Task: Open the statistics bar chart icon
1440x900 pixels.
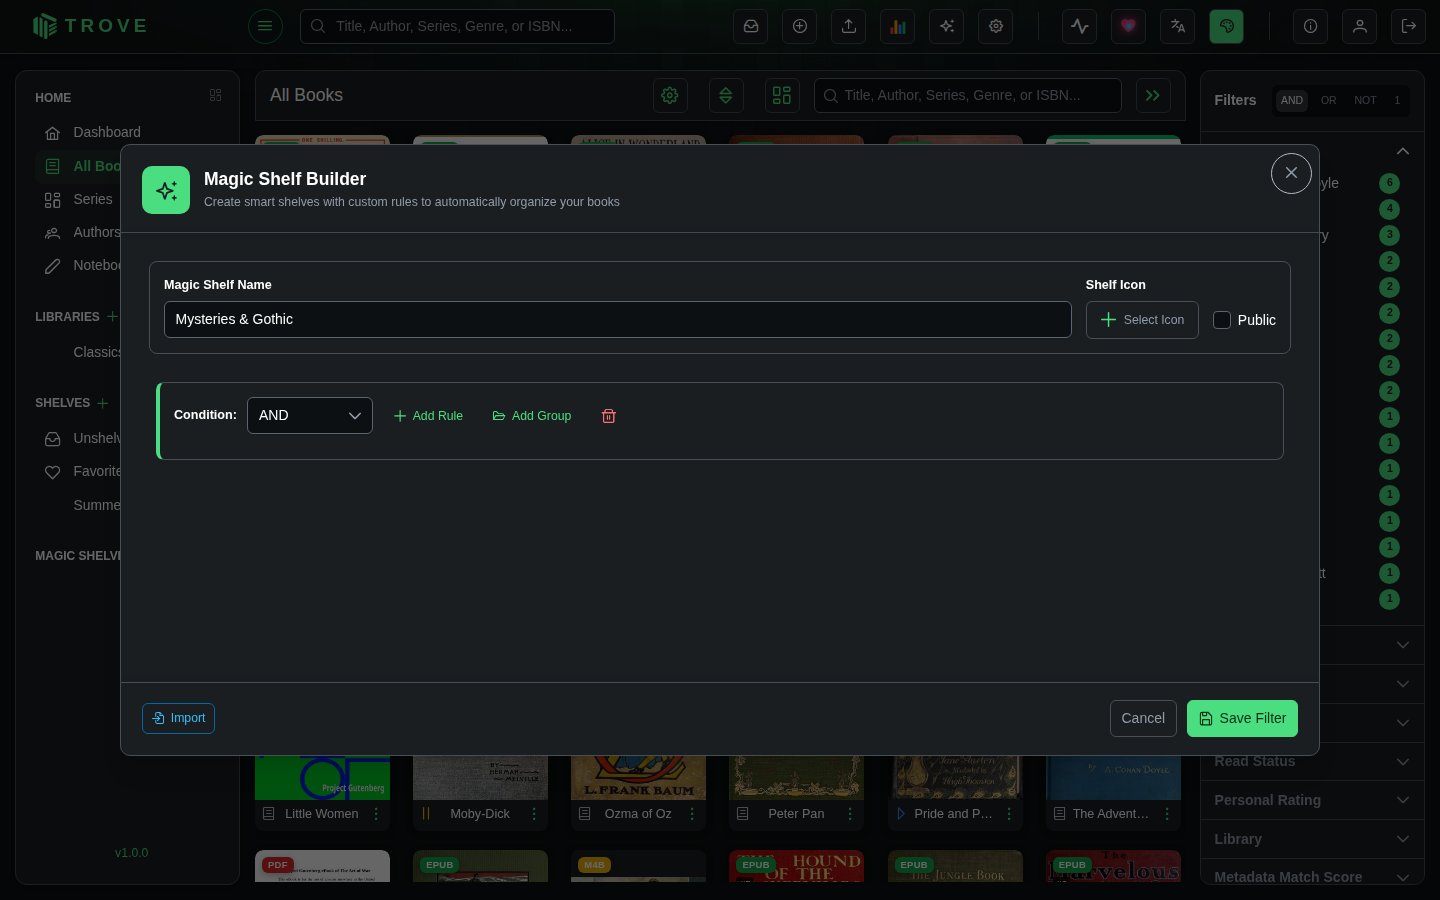Action: coord(898,26)
